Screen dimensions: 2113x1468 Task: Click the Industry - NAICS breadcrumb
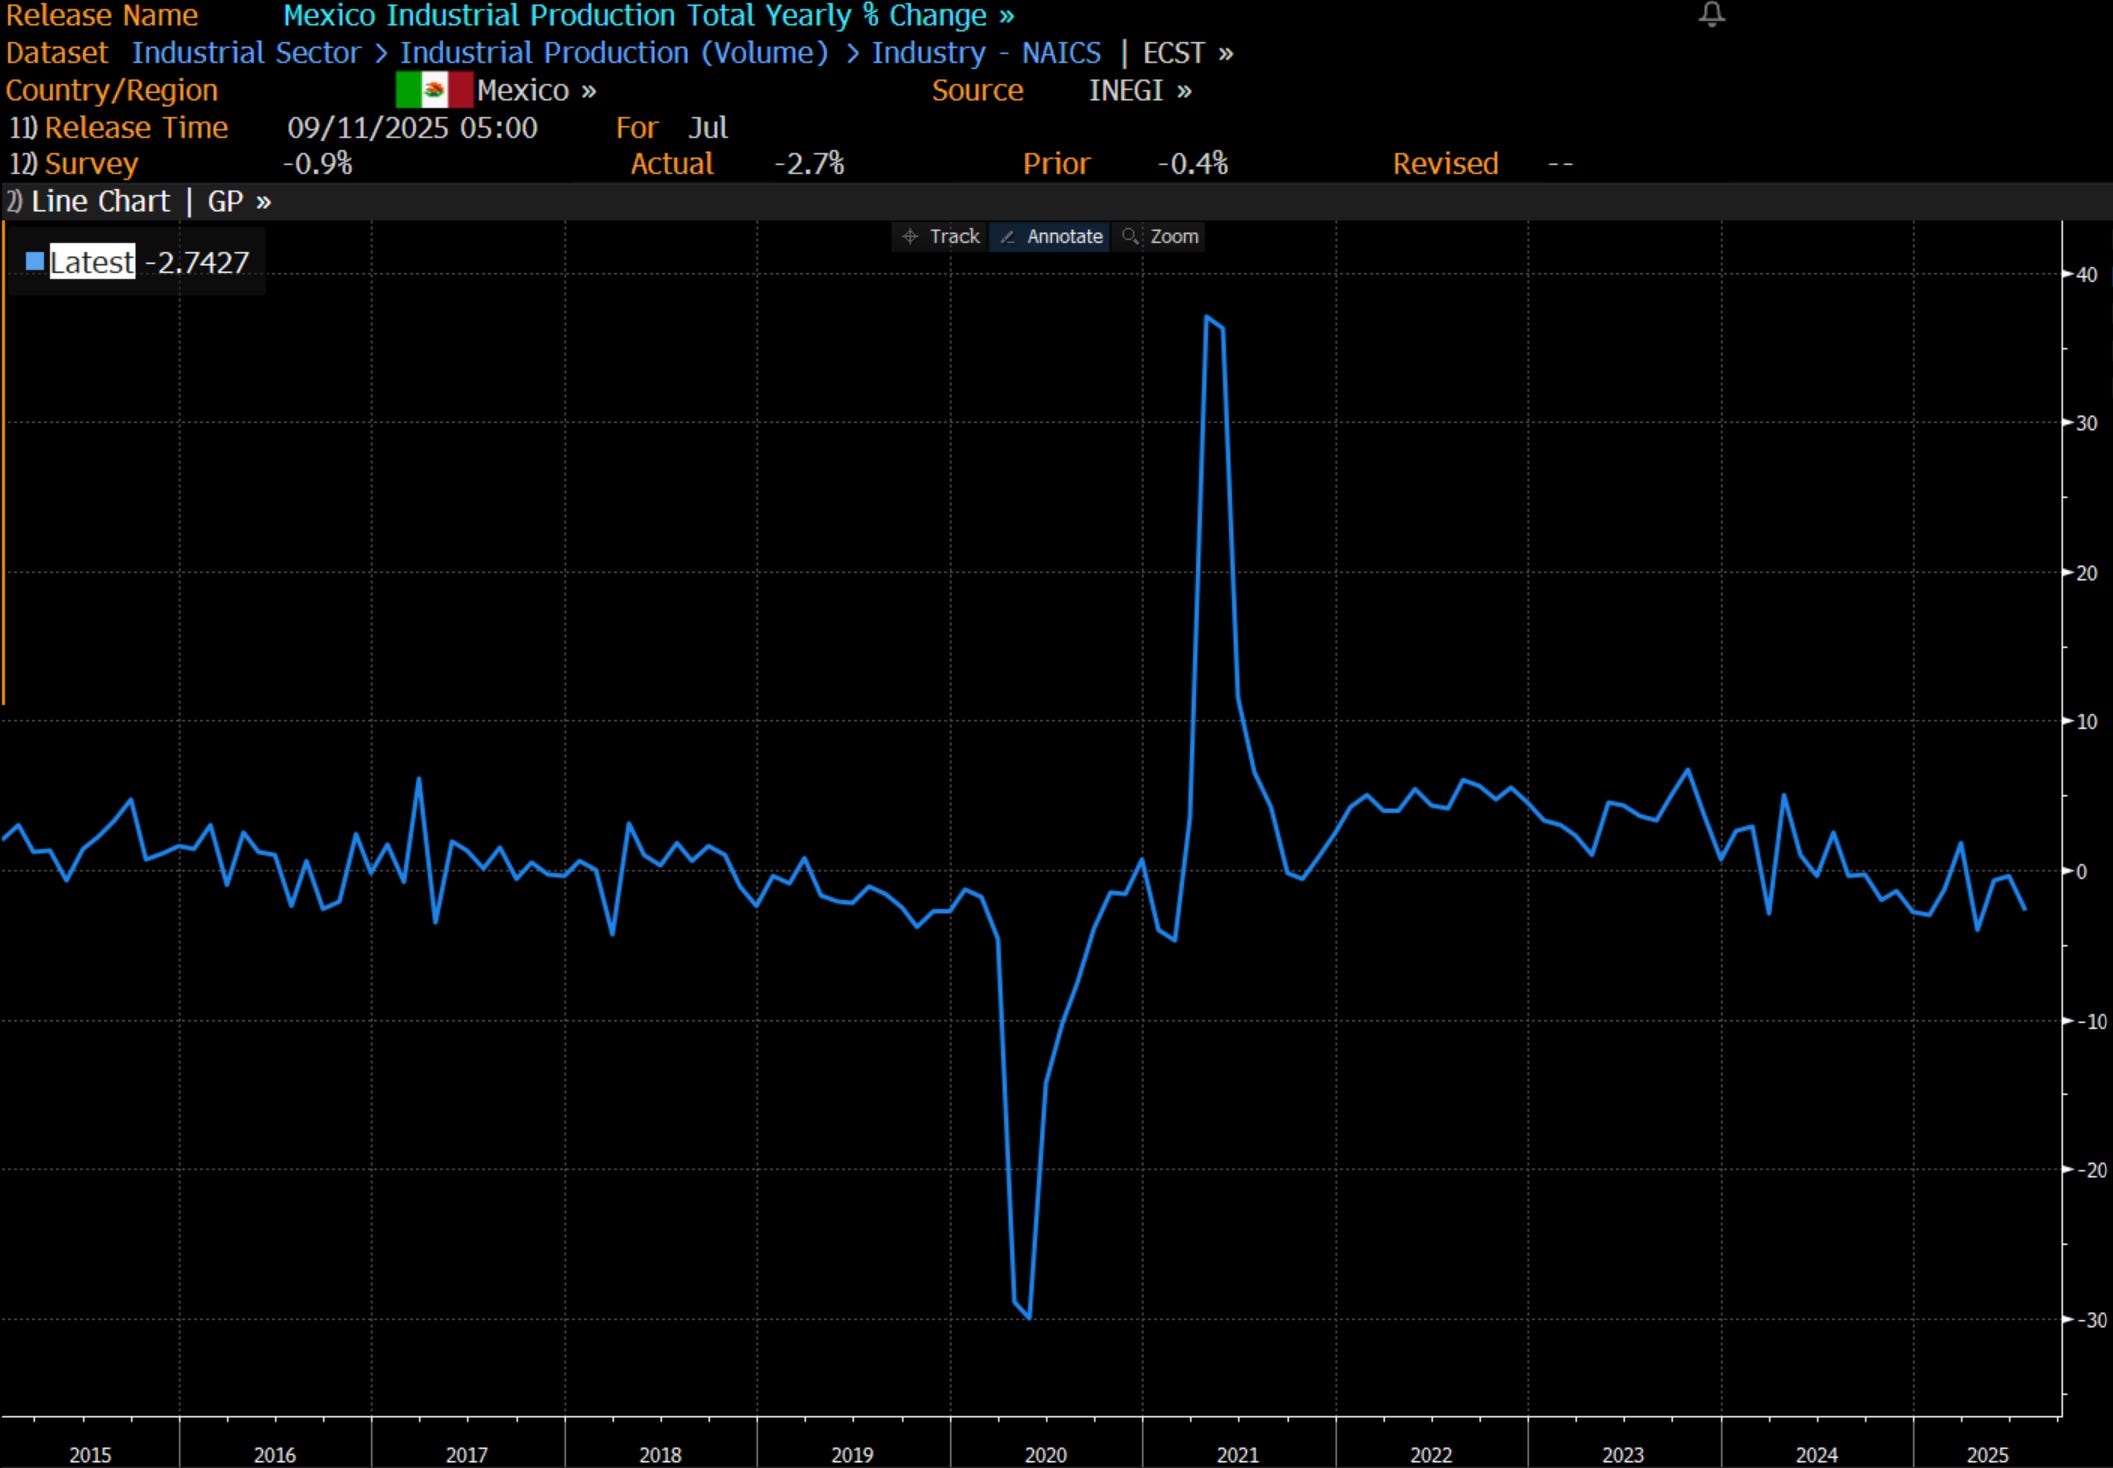pos(985,53)
